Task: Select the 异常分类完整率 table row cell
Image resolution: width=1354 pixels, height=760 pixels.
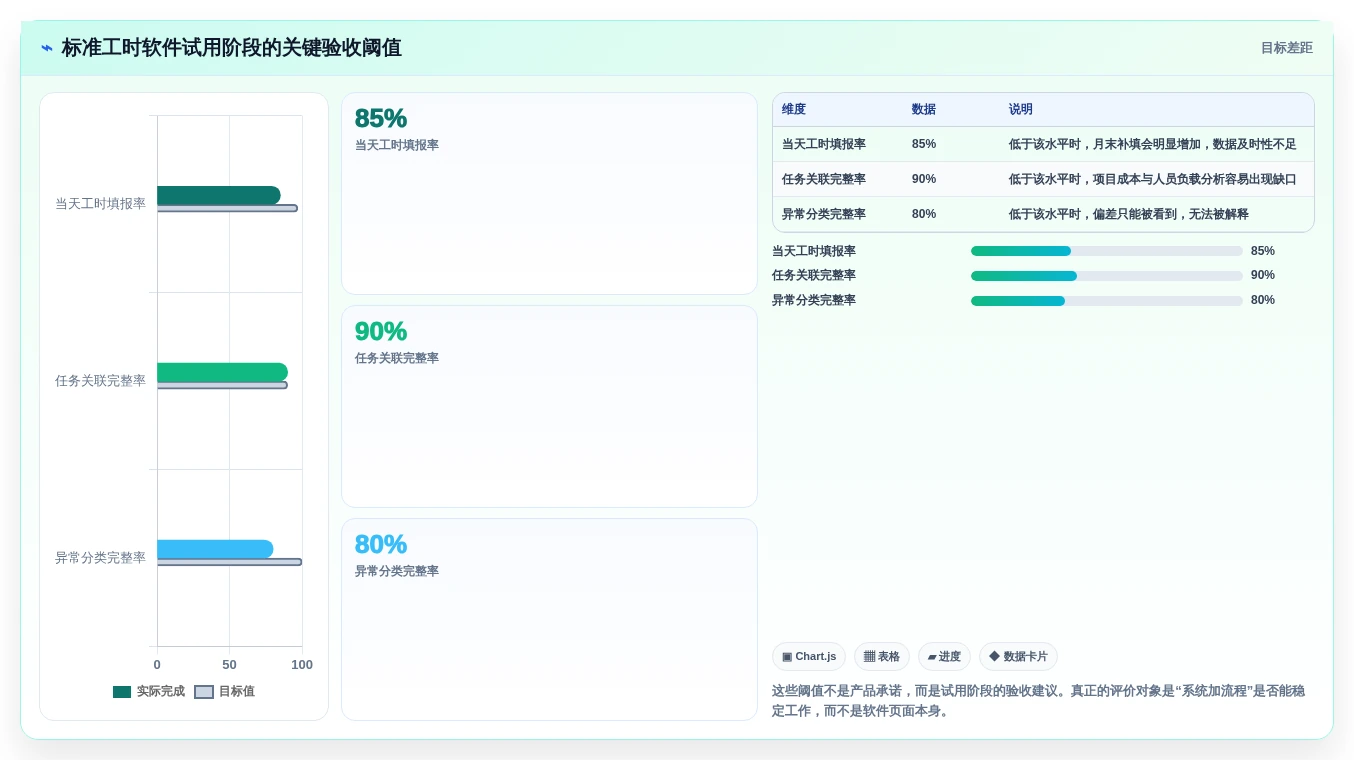Action: (824, 214)
